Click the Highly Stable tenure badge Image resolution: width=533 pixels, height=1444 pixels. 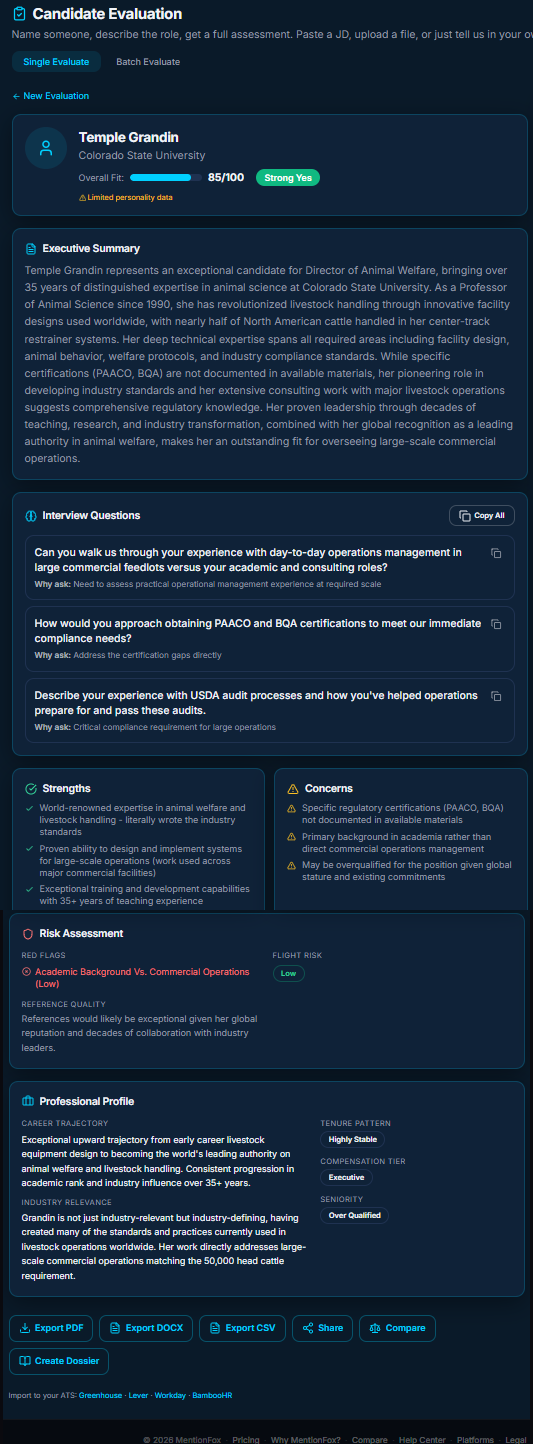click(353, 1140)
